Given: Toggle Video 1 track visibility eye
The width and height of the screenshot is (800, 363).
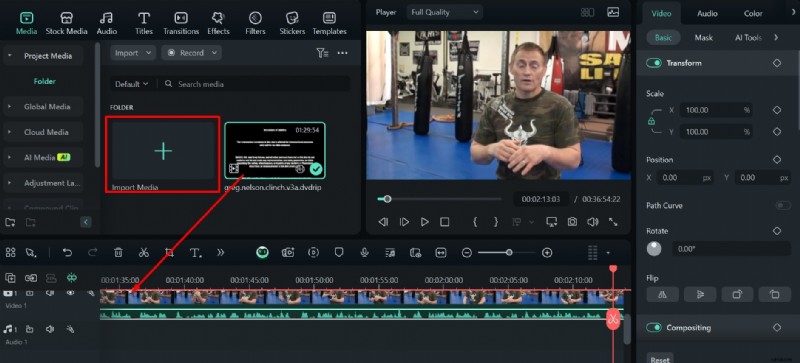Looking at the screenshot, I should [x=70, y=293].
